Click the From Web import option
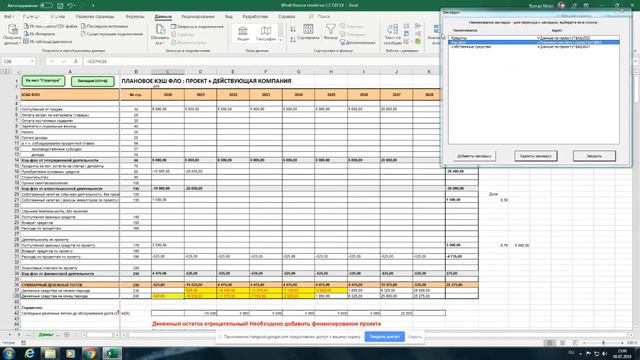 (x=40, y=34)
